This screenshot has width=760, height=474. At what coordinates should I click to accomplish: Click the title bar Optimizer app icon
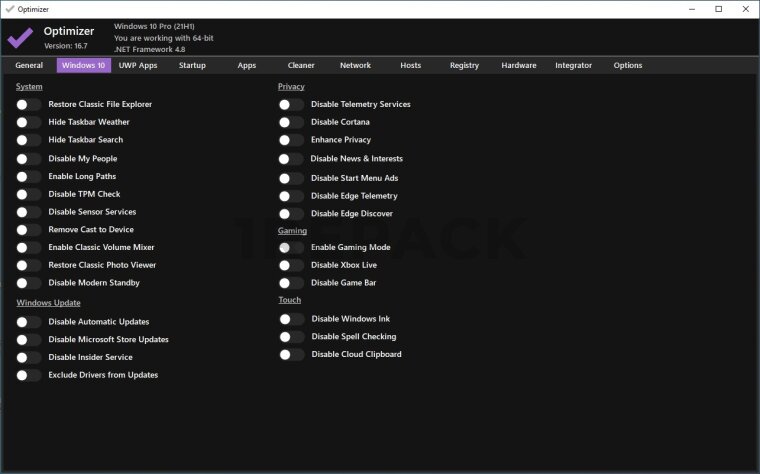click(x=9, y=8)
